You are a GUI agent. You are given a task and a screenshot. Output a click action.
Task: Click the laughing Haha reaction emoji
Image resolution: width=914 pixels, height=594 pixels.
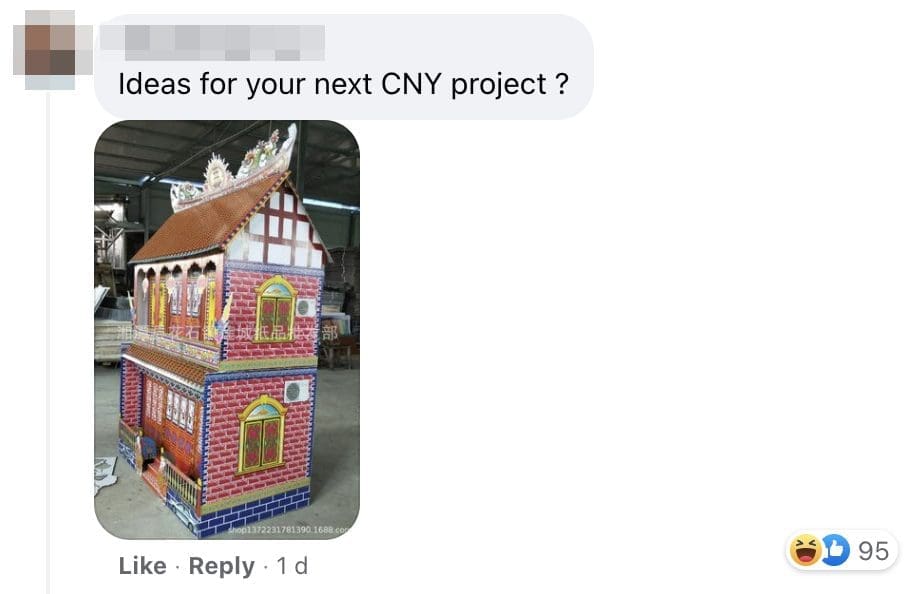[806, 550]
